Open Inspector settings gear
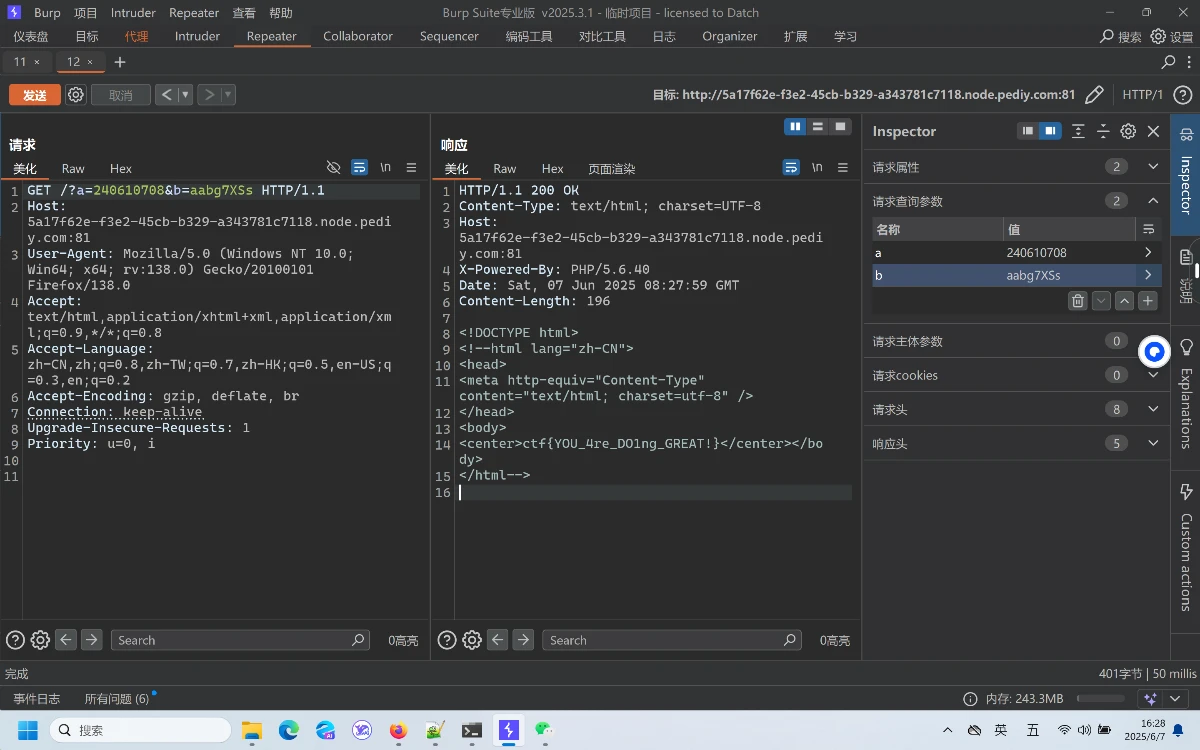This screenshot has width=1200, height=750. (x=1128, y=131)
